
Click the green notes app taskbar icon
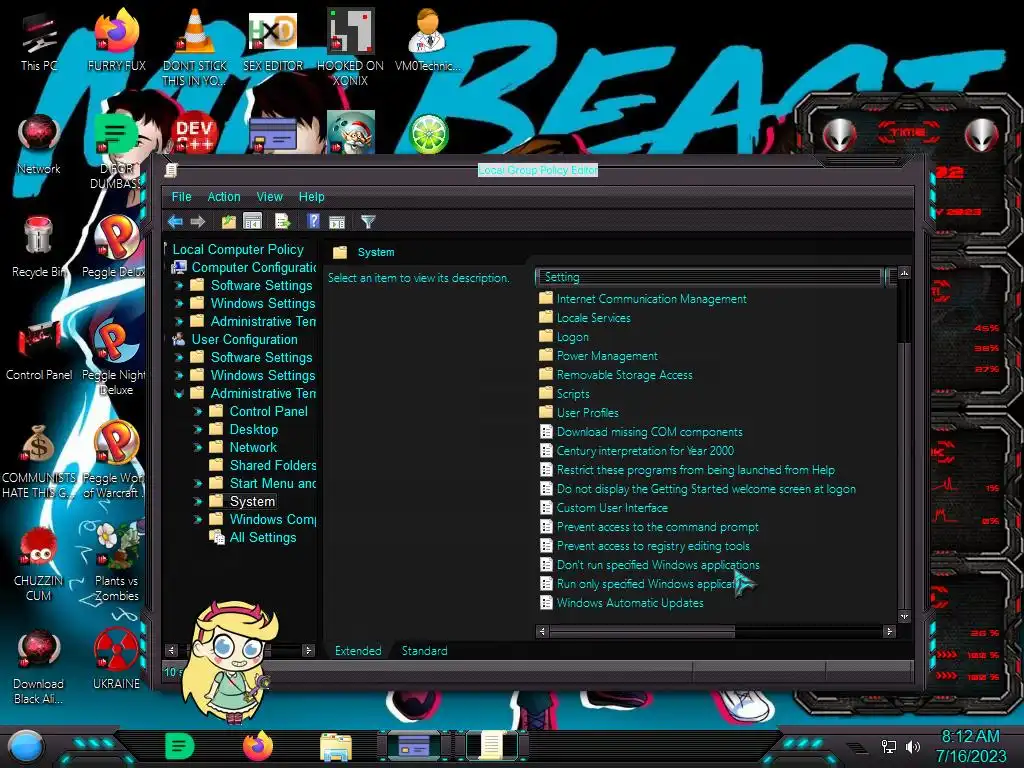180,746
